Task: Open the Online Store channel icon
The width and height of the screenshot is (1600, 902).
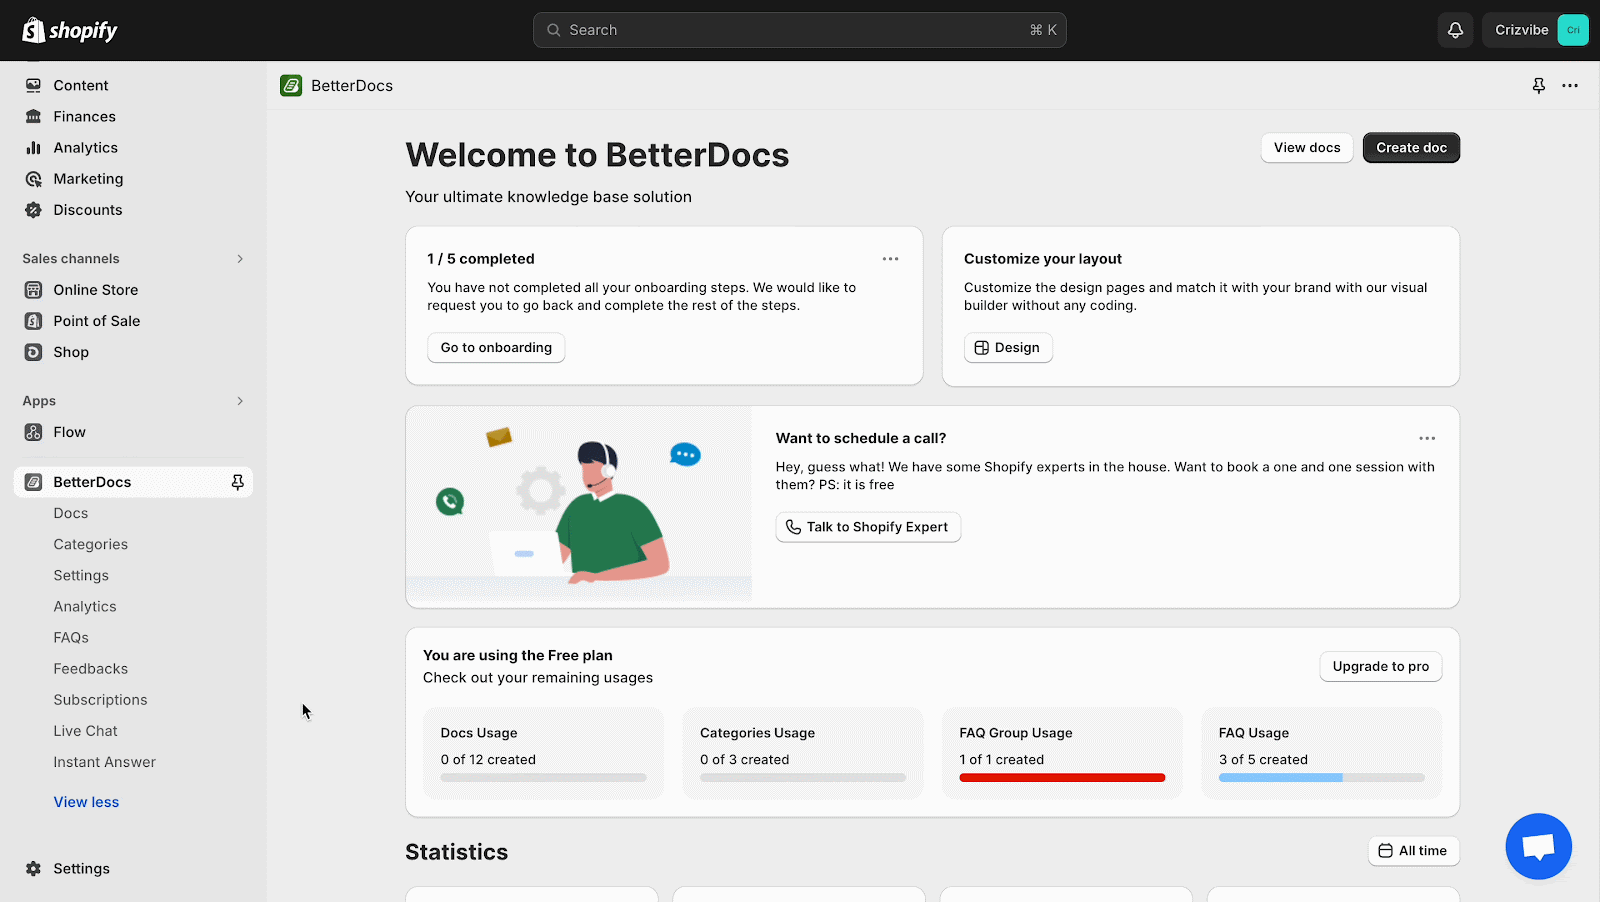Action: tap(33, 289)
